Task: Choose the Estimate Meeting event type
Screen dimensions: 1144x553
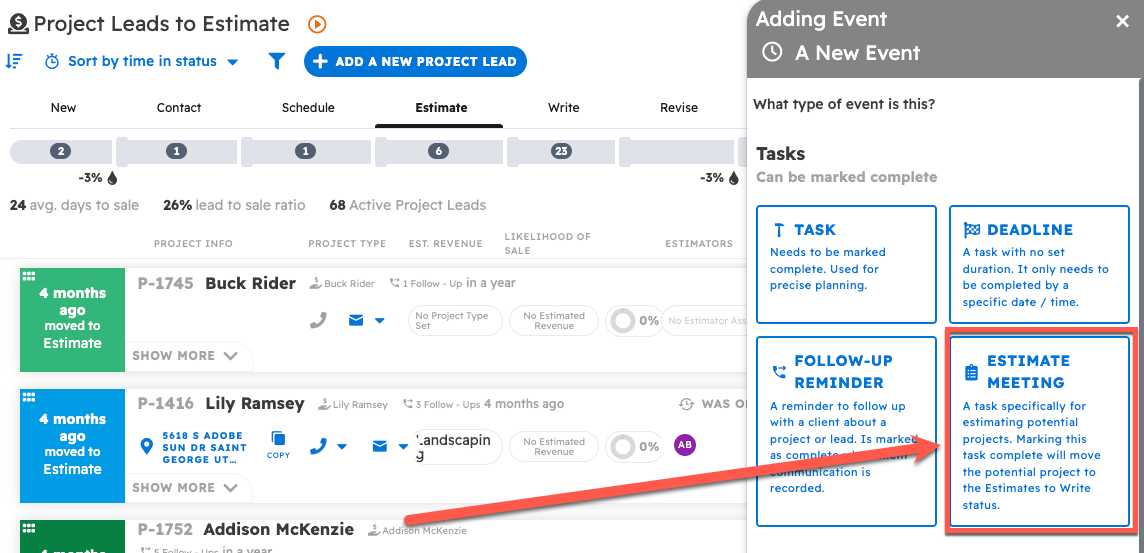Action: point(1039,431)
